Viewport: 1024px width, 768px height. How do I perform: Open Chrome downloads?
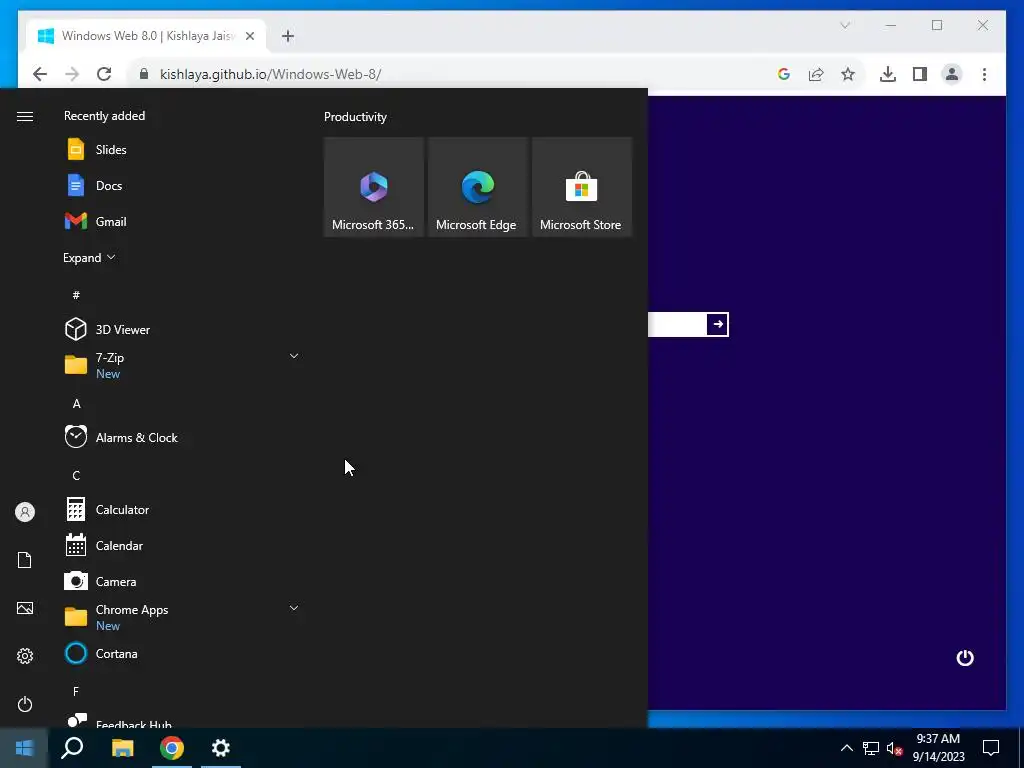point(888,74)
